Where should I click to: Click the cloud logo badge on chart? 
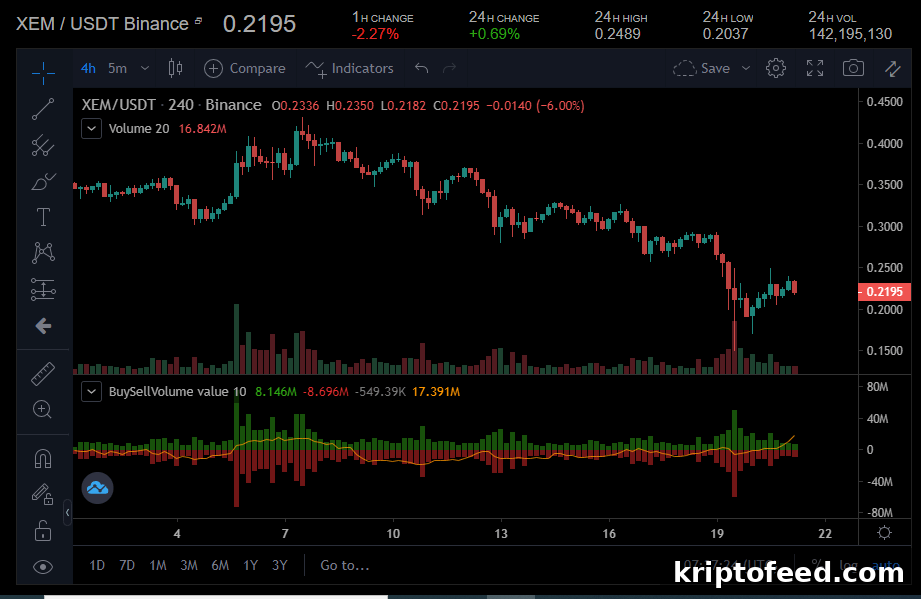pyautogui.click(x=98, y=488)
